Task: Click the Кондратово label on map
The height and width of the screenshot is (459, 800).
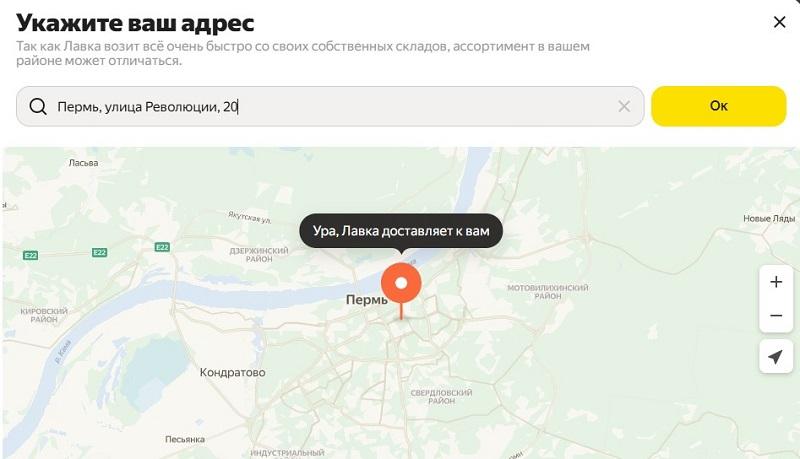Action: 233,372
